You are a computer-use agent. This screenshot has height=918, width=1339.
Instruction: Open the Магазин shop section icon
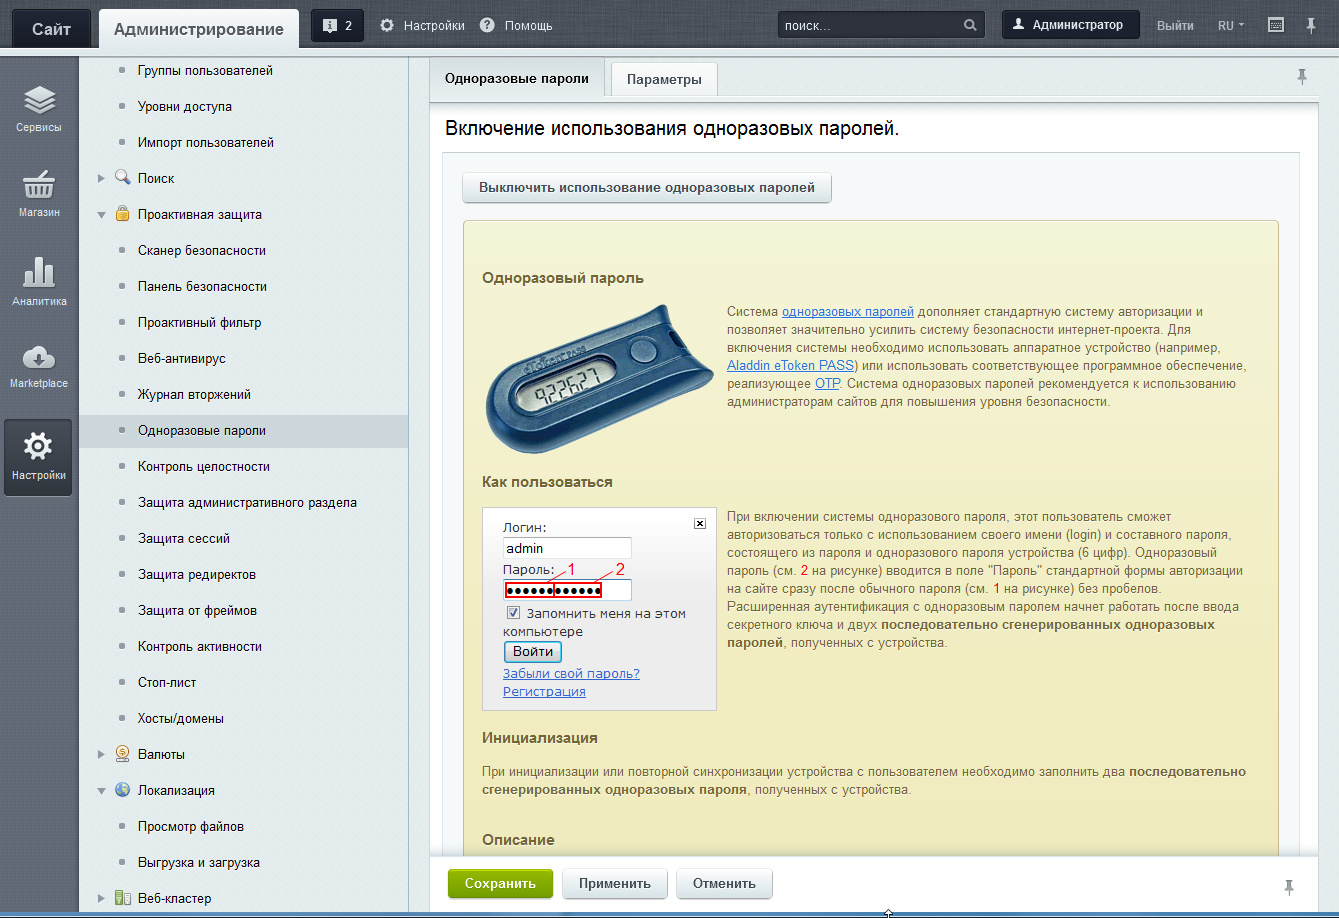39,193
